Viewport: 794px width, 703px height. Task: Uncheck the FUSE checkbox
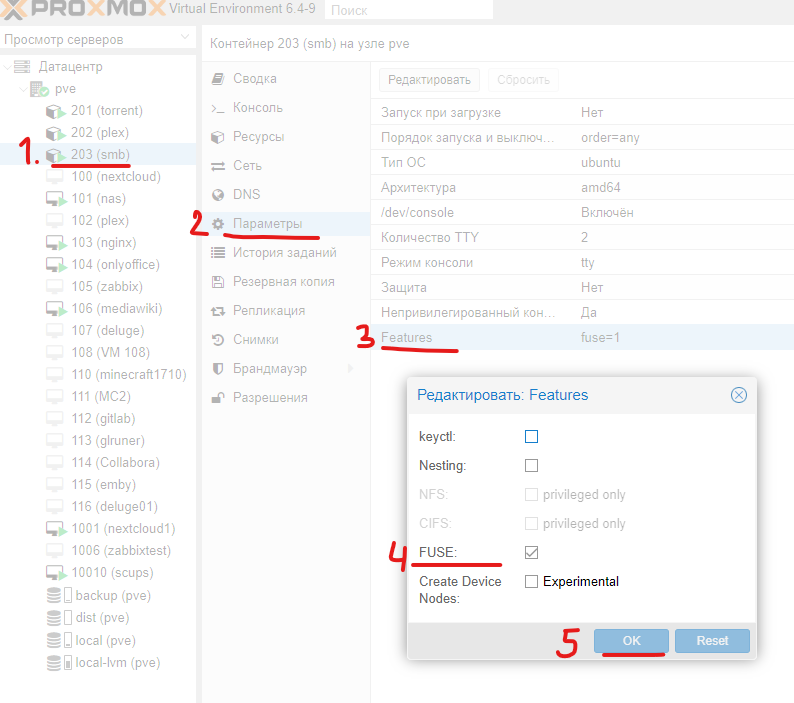pyautogui.click(x=531, y=552)
